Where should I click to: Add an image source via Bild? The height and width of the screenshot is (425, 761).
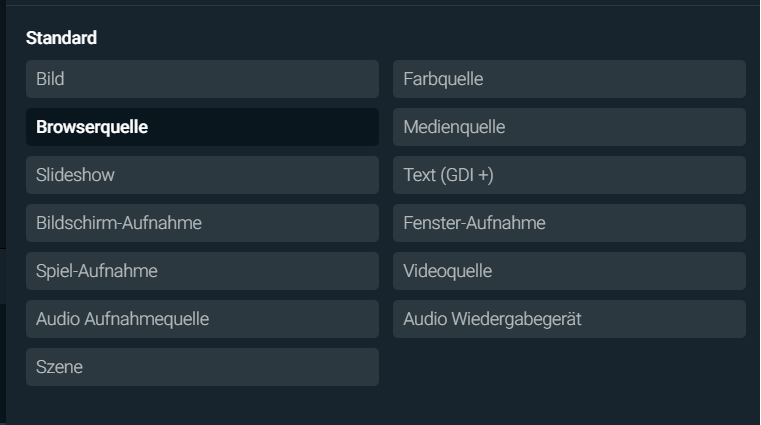point(202,79)
